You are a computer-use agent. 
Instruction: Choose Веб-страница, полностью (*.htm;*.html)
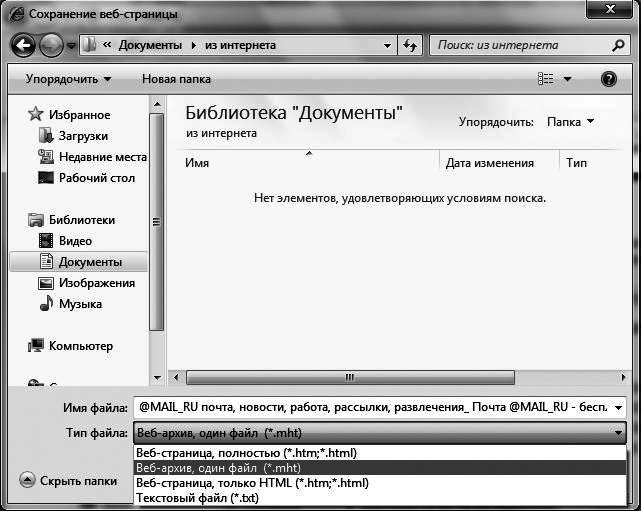point(380,453)
